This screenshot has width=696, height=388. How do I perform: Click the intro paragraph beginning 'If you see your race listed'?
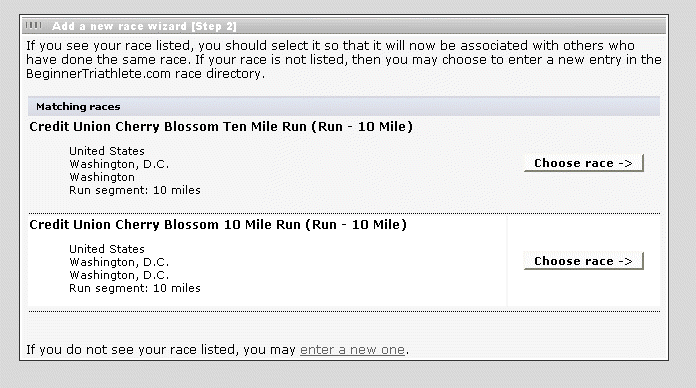click(x=344, y=59)
